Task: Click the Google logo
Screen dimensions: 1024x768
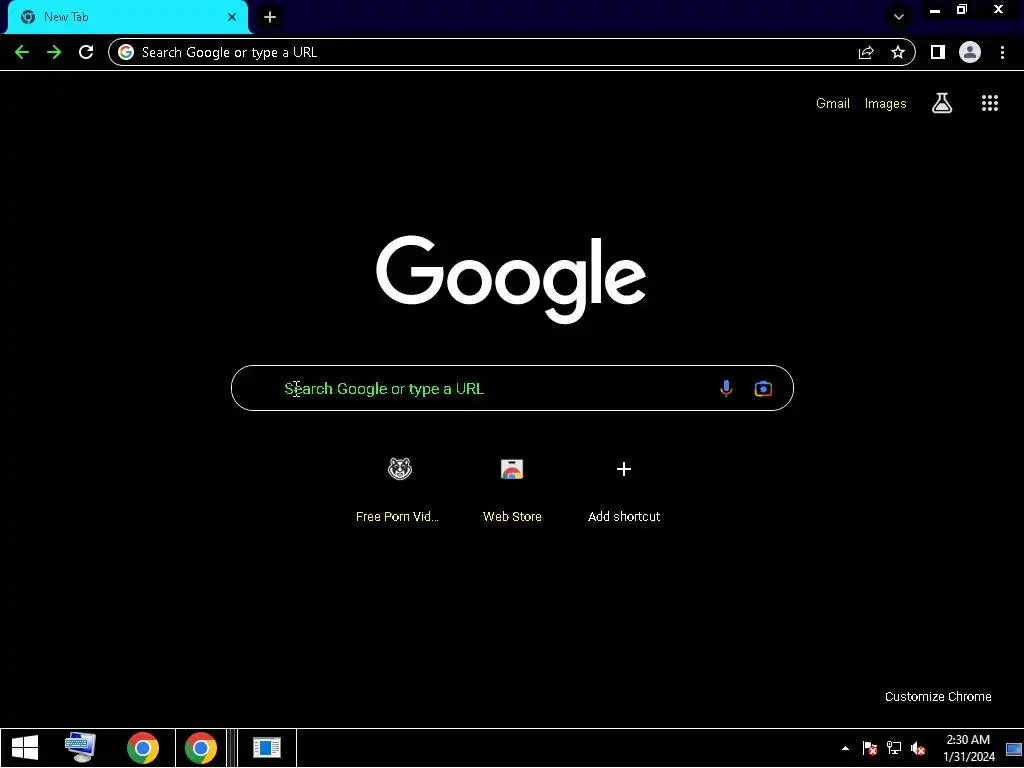Action: point(511,279)
